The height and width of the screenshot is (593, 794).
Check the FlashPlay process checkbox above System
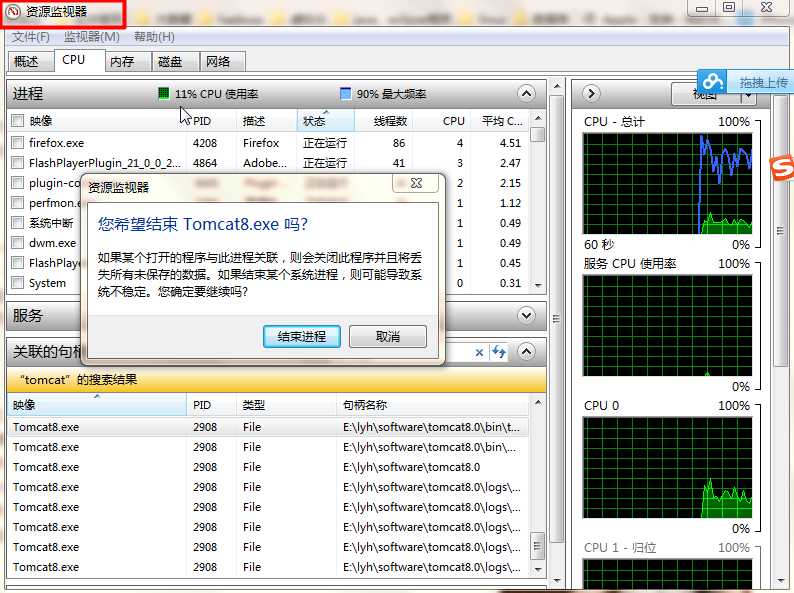[x=18, y=263]
